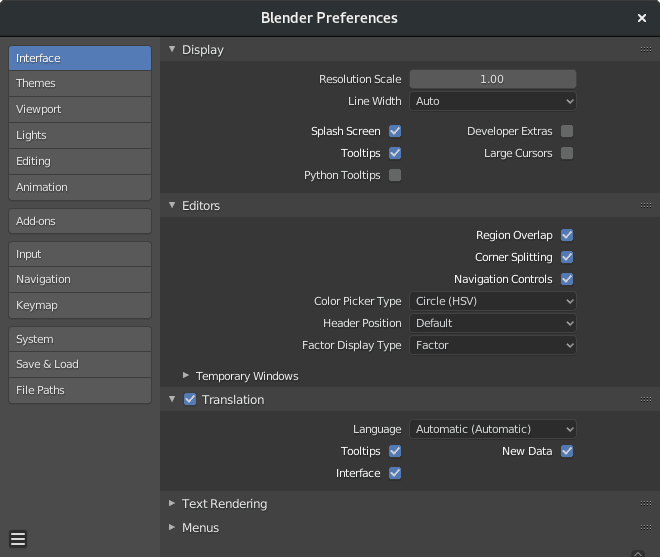This screenshot has width=660, height=557.
Task: Enable Developer Extras
Action: tap(567, 131)
